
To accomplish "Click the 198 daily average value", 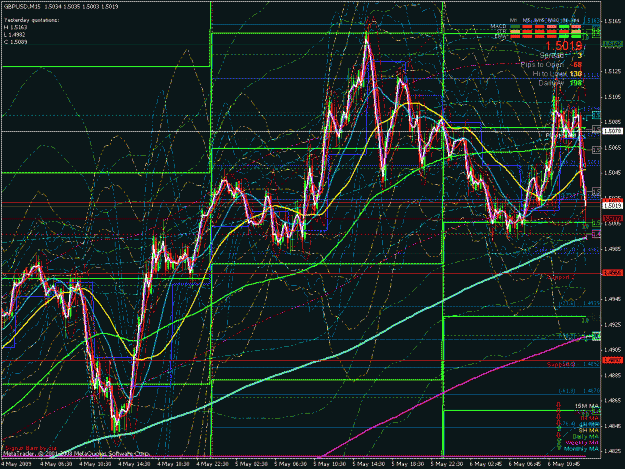I will coord(576,83).
